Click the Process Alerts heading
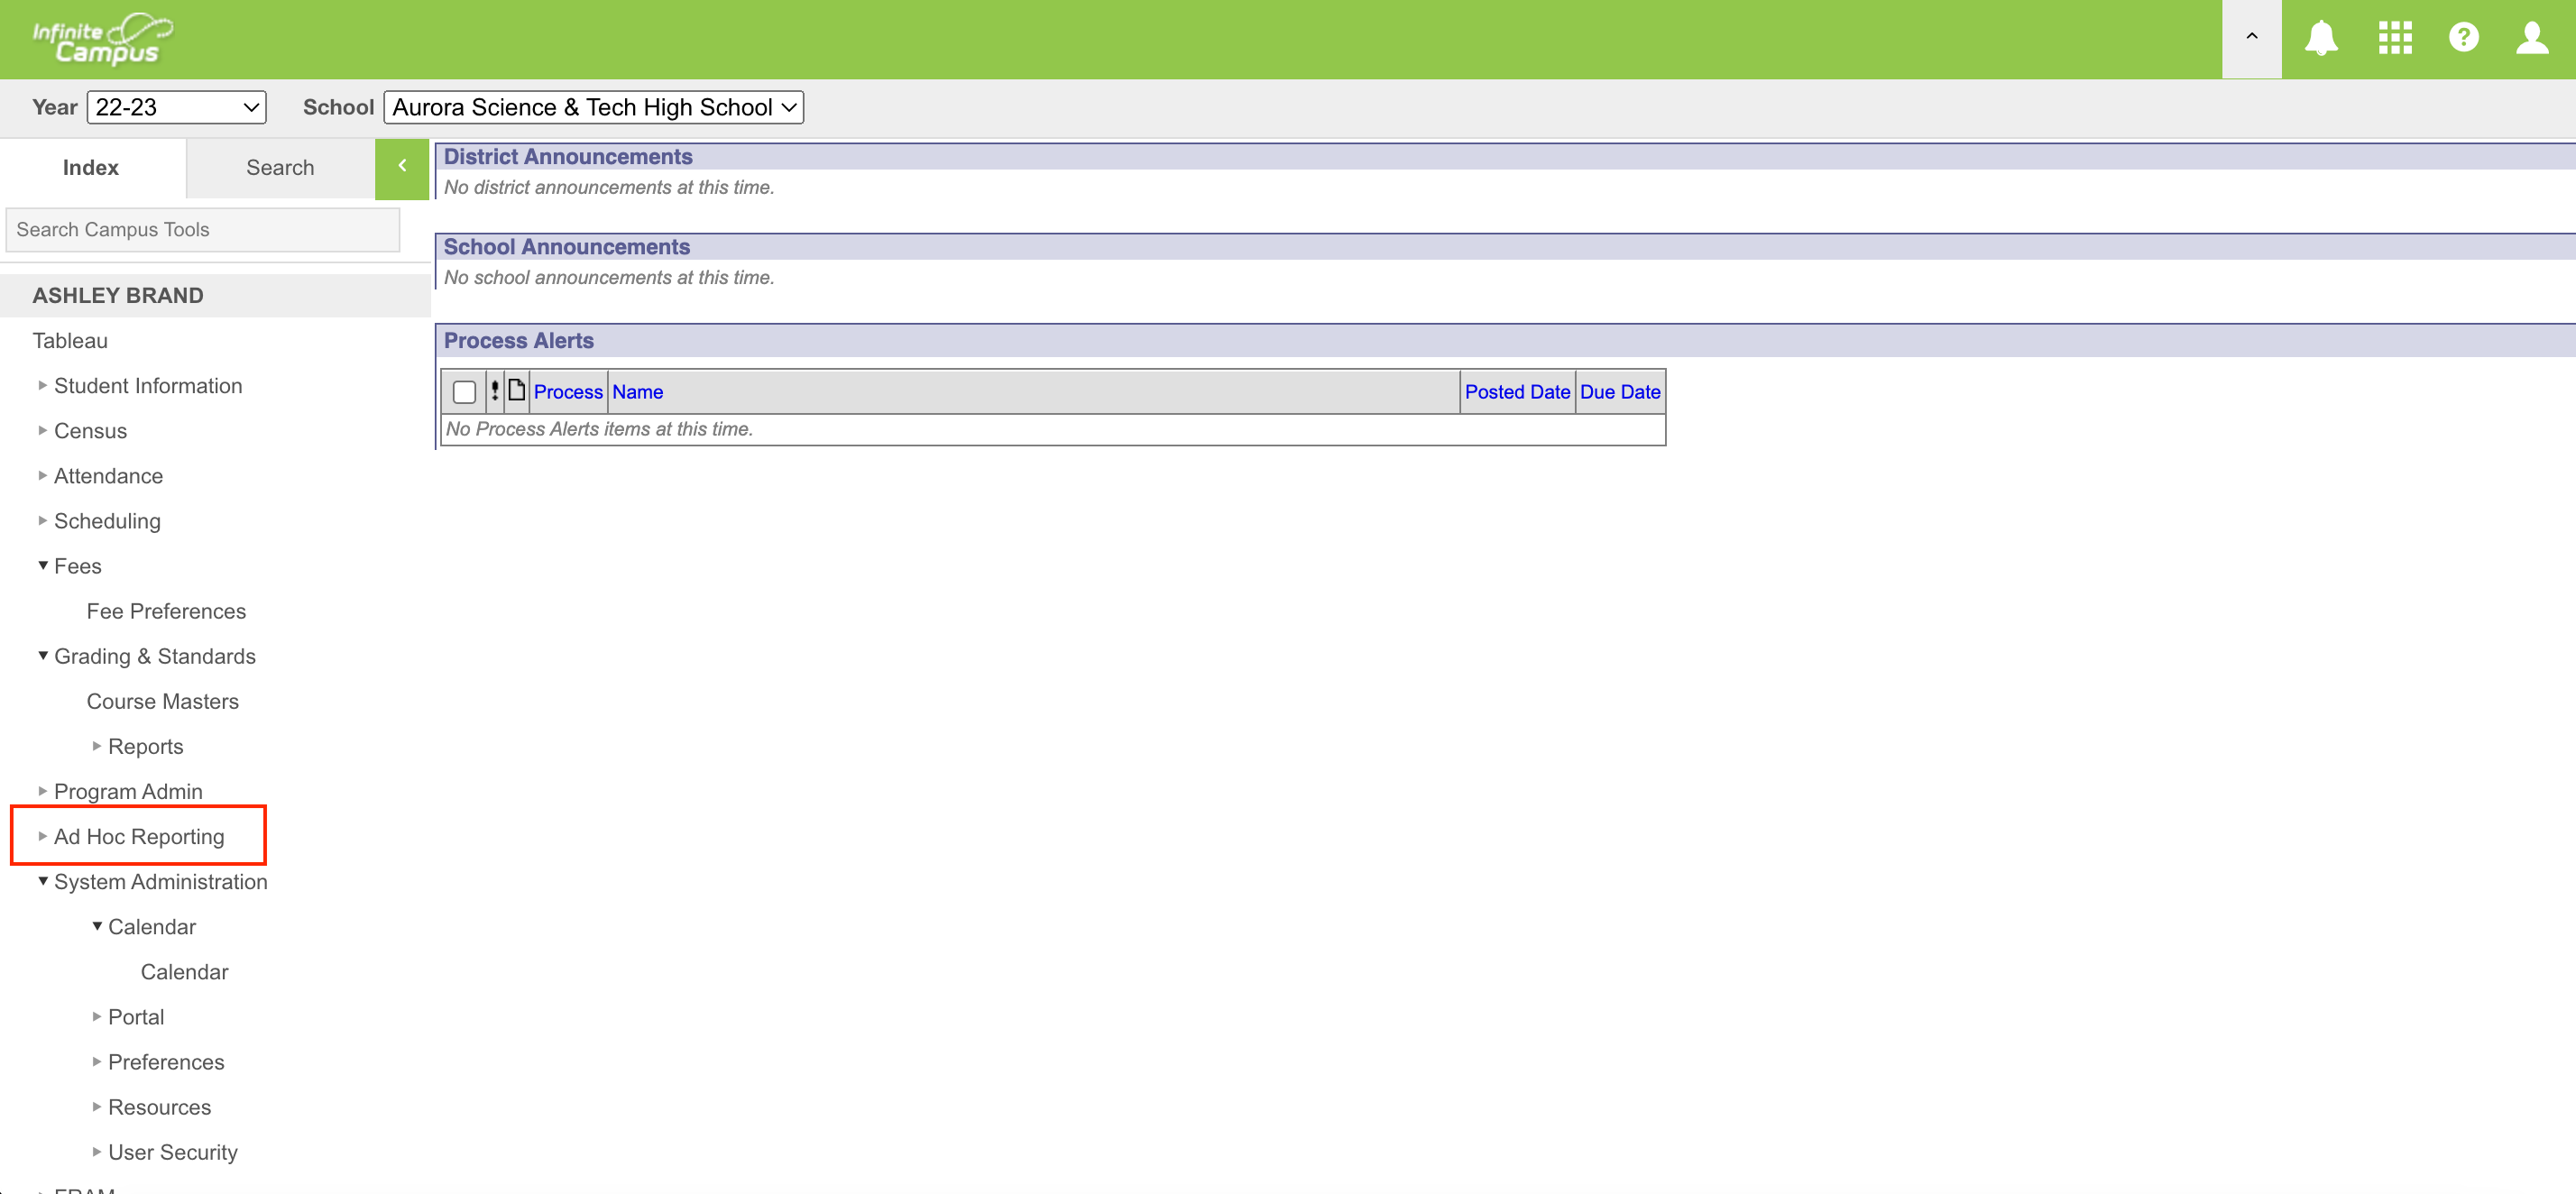 click(x=518, y=340)
